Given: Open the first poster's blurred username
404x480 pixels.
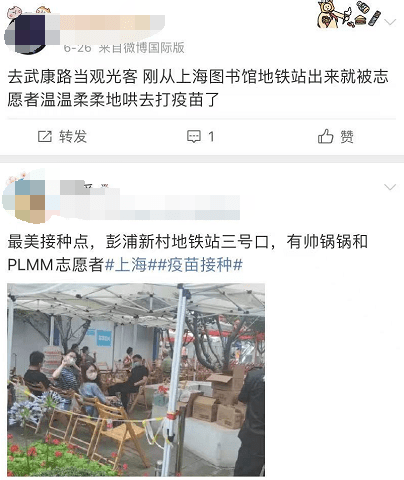Looking at the screenshot, I should pyautogui.click(x=112, y=25).
